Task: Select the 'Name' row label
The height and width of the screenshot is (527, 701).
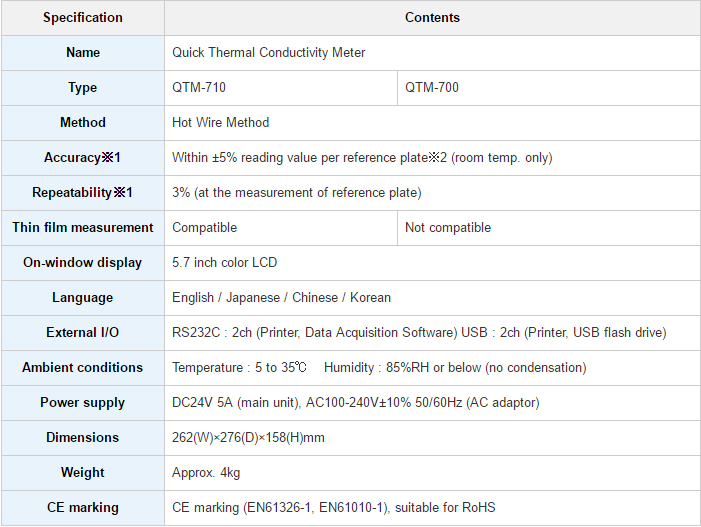Action: pyautogui.click(x=83, y=53)
